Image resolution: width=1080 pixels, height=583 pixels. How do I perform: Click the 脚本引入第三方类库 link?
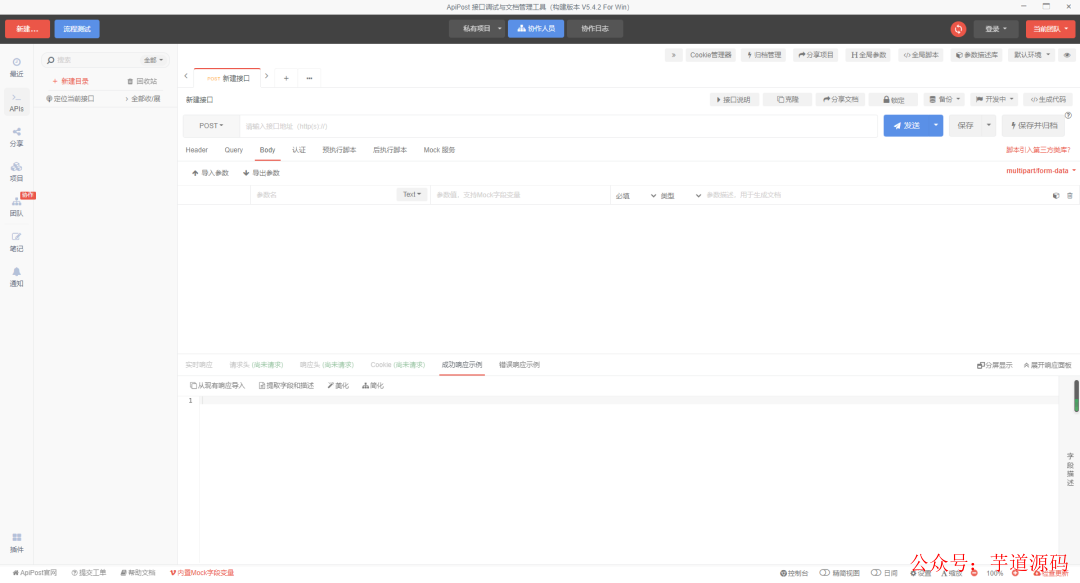[x=1038, y=150]
